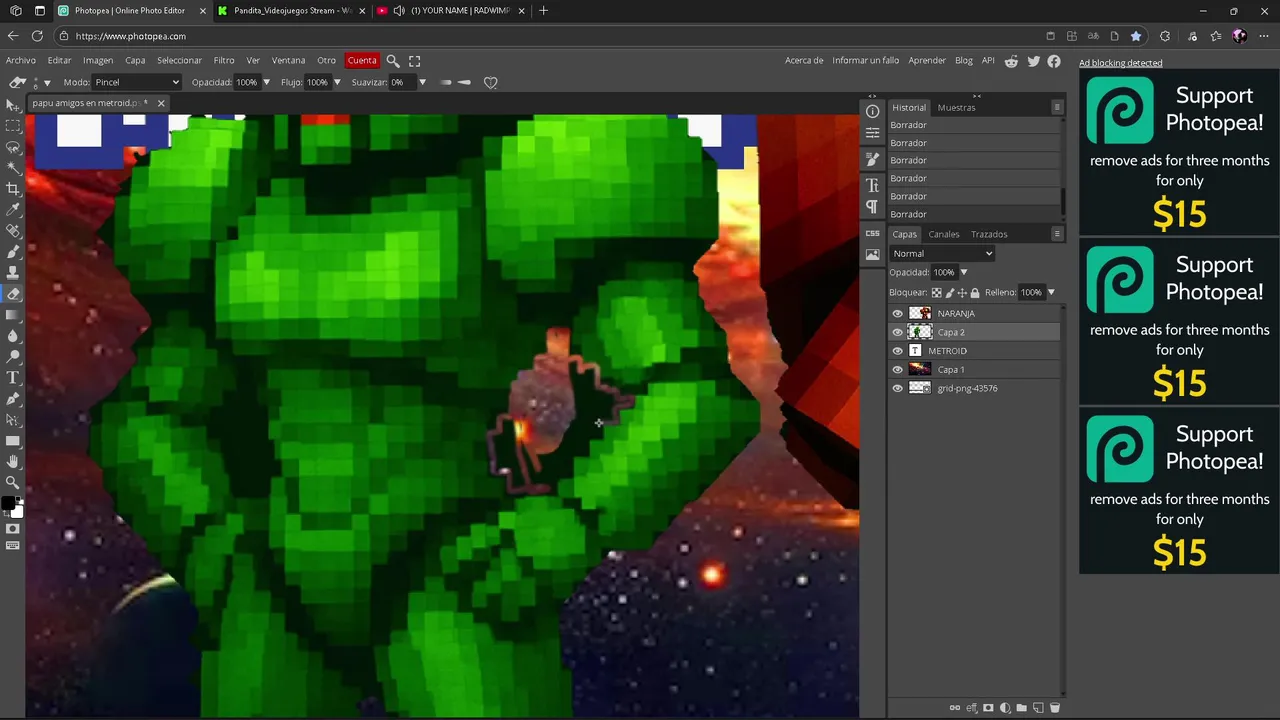
Task: Select the Type tool
Action: click(13, 378)
